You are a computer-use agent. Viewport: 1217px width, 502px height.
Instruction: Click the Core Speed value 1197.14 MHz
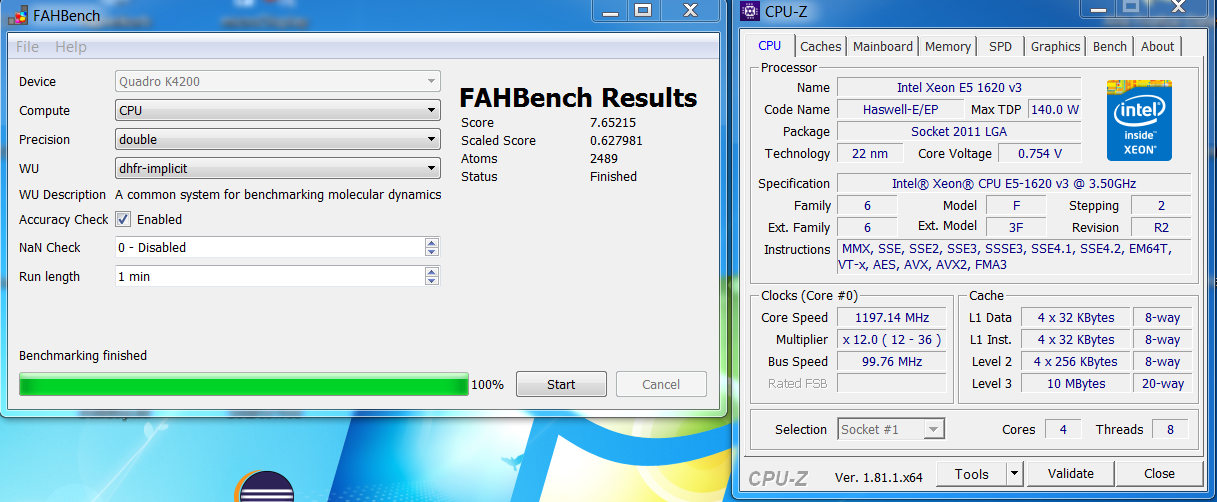(891, 318)
